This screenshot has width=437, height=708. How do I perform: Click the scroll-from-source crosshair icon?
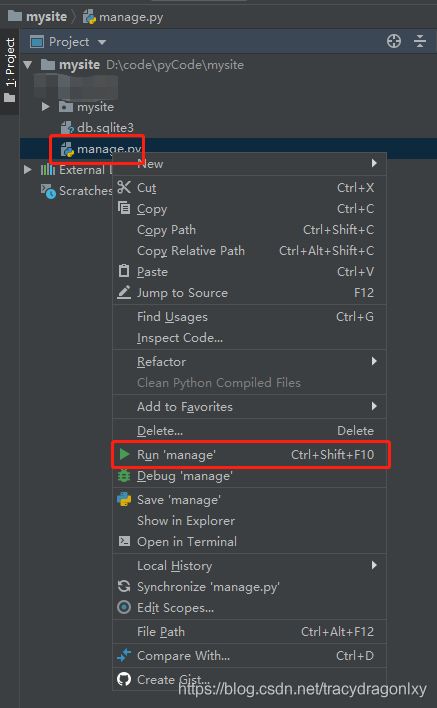click(x=394, y=41)
